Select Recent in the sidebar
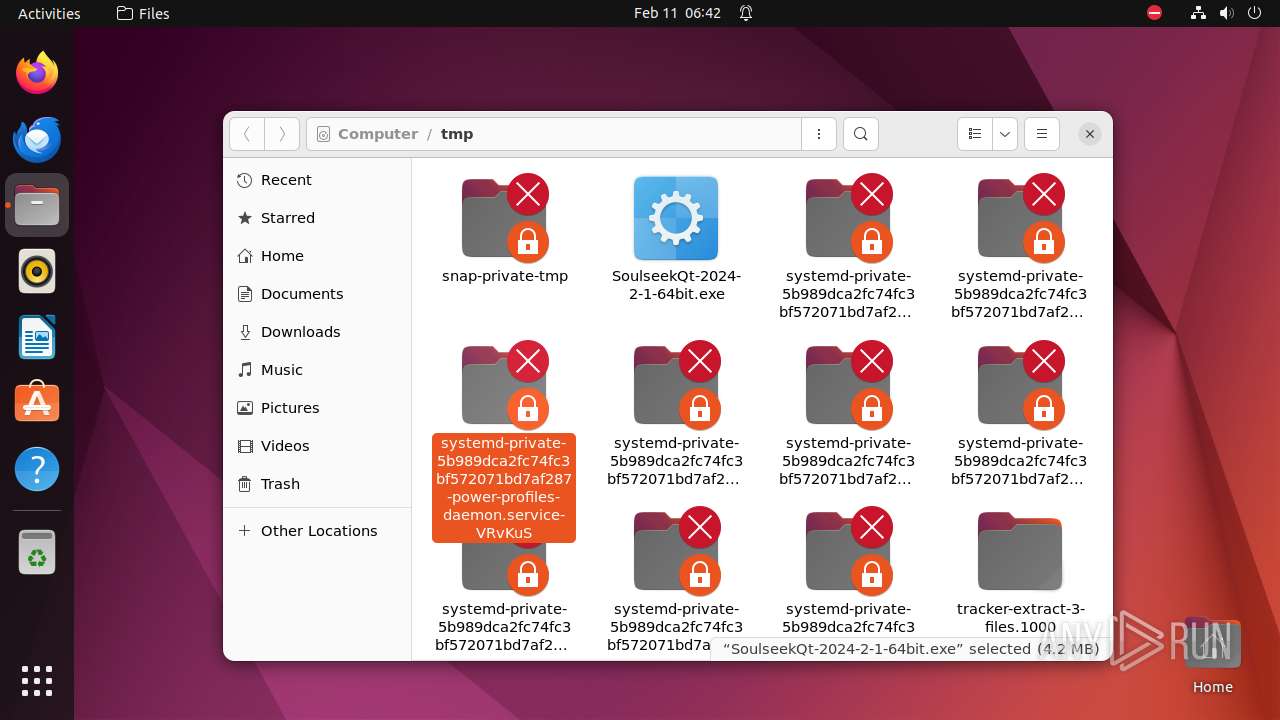This screenshot has height=720, width=1280. tap(317, 180)
